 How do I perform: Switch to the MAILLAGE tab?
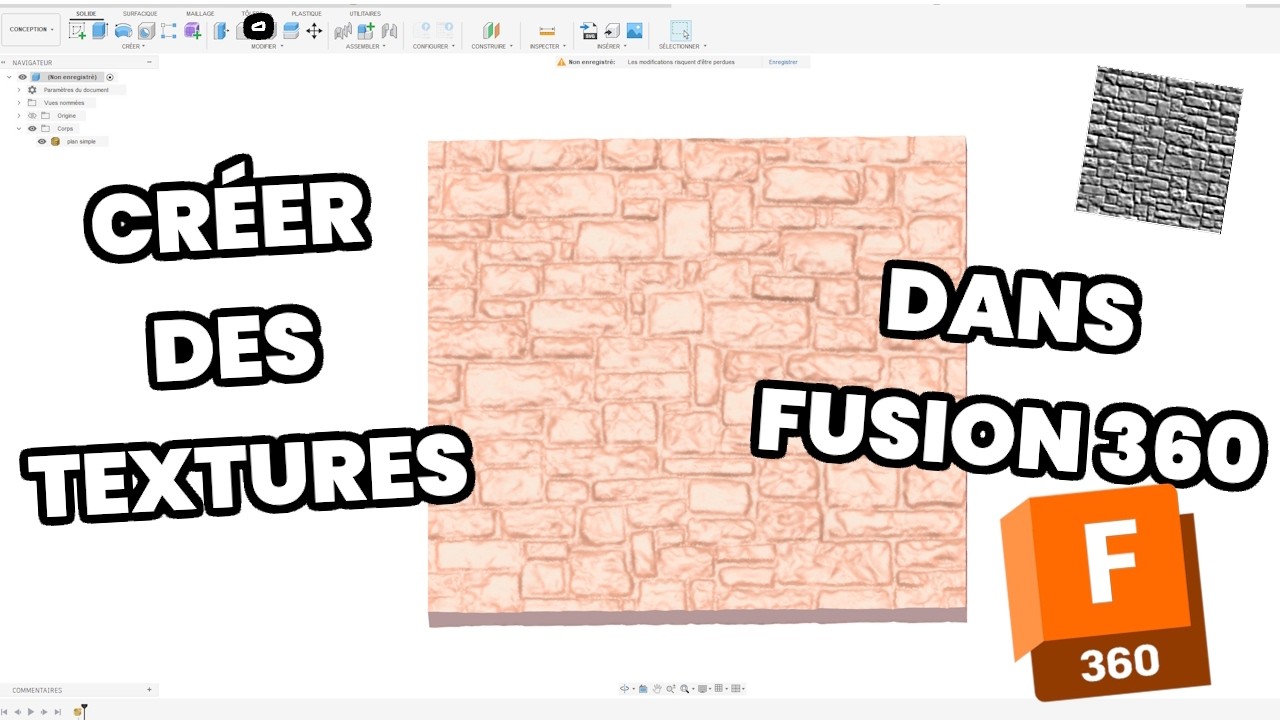click(200, 13)
